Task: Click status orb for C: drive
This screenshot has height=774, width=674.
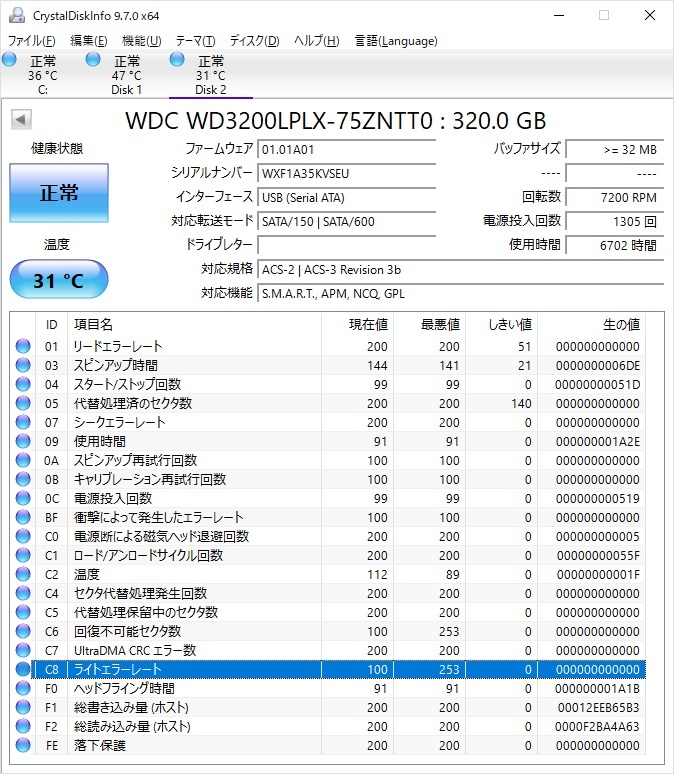Action: pyautogui.click(x=9, y=60)
